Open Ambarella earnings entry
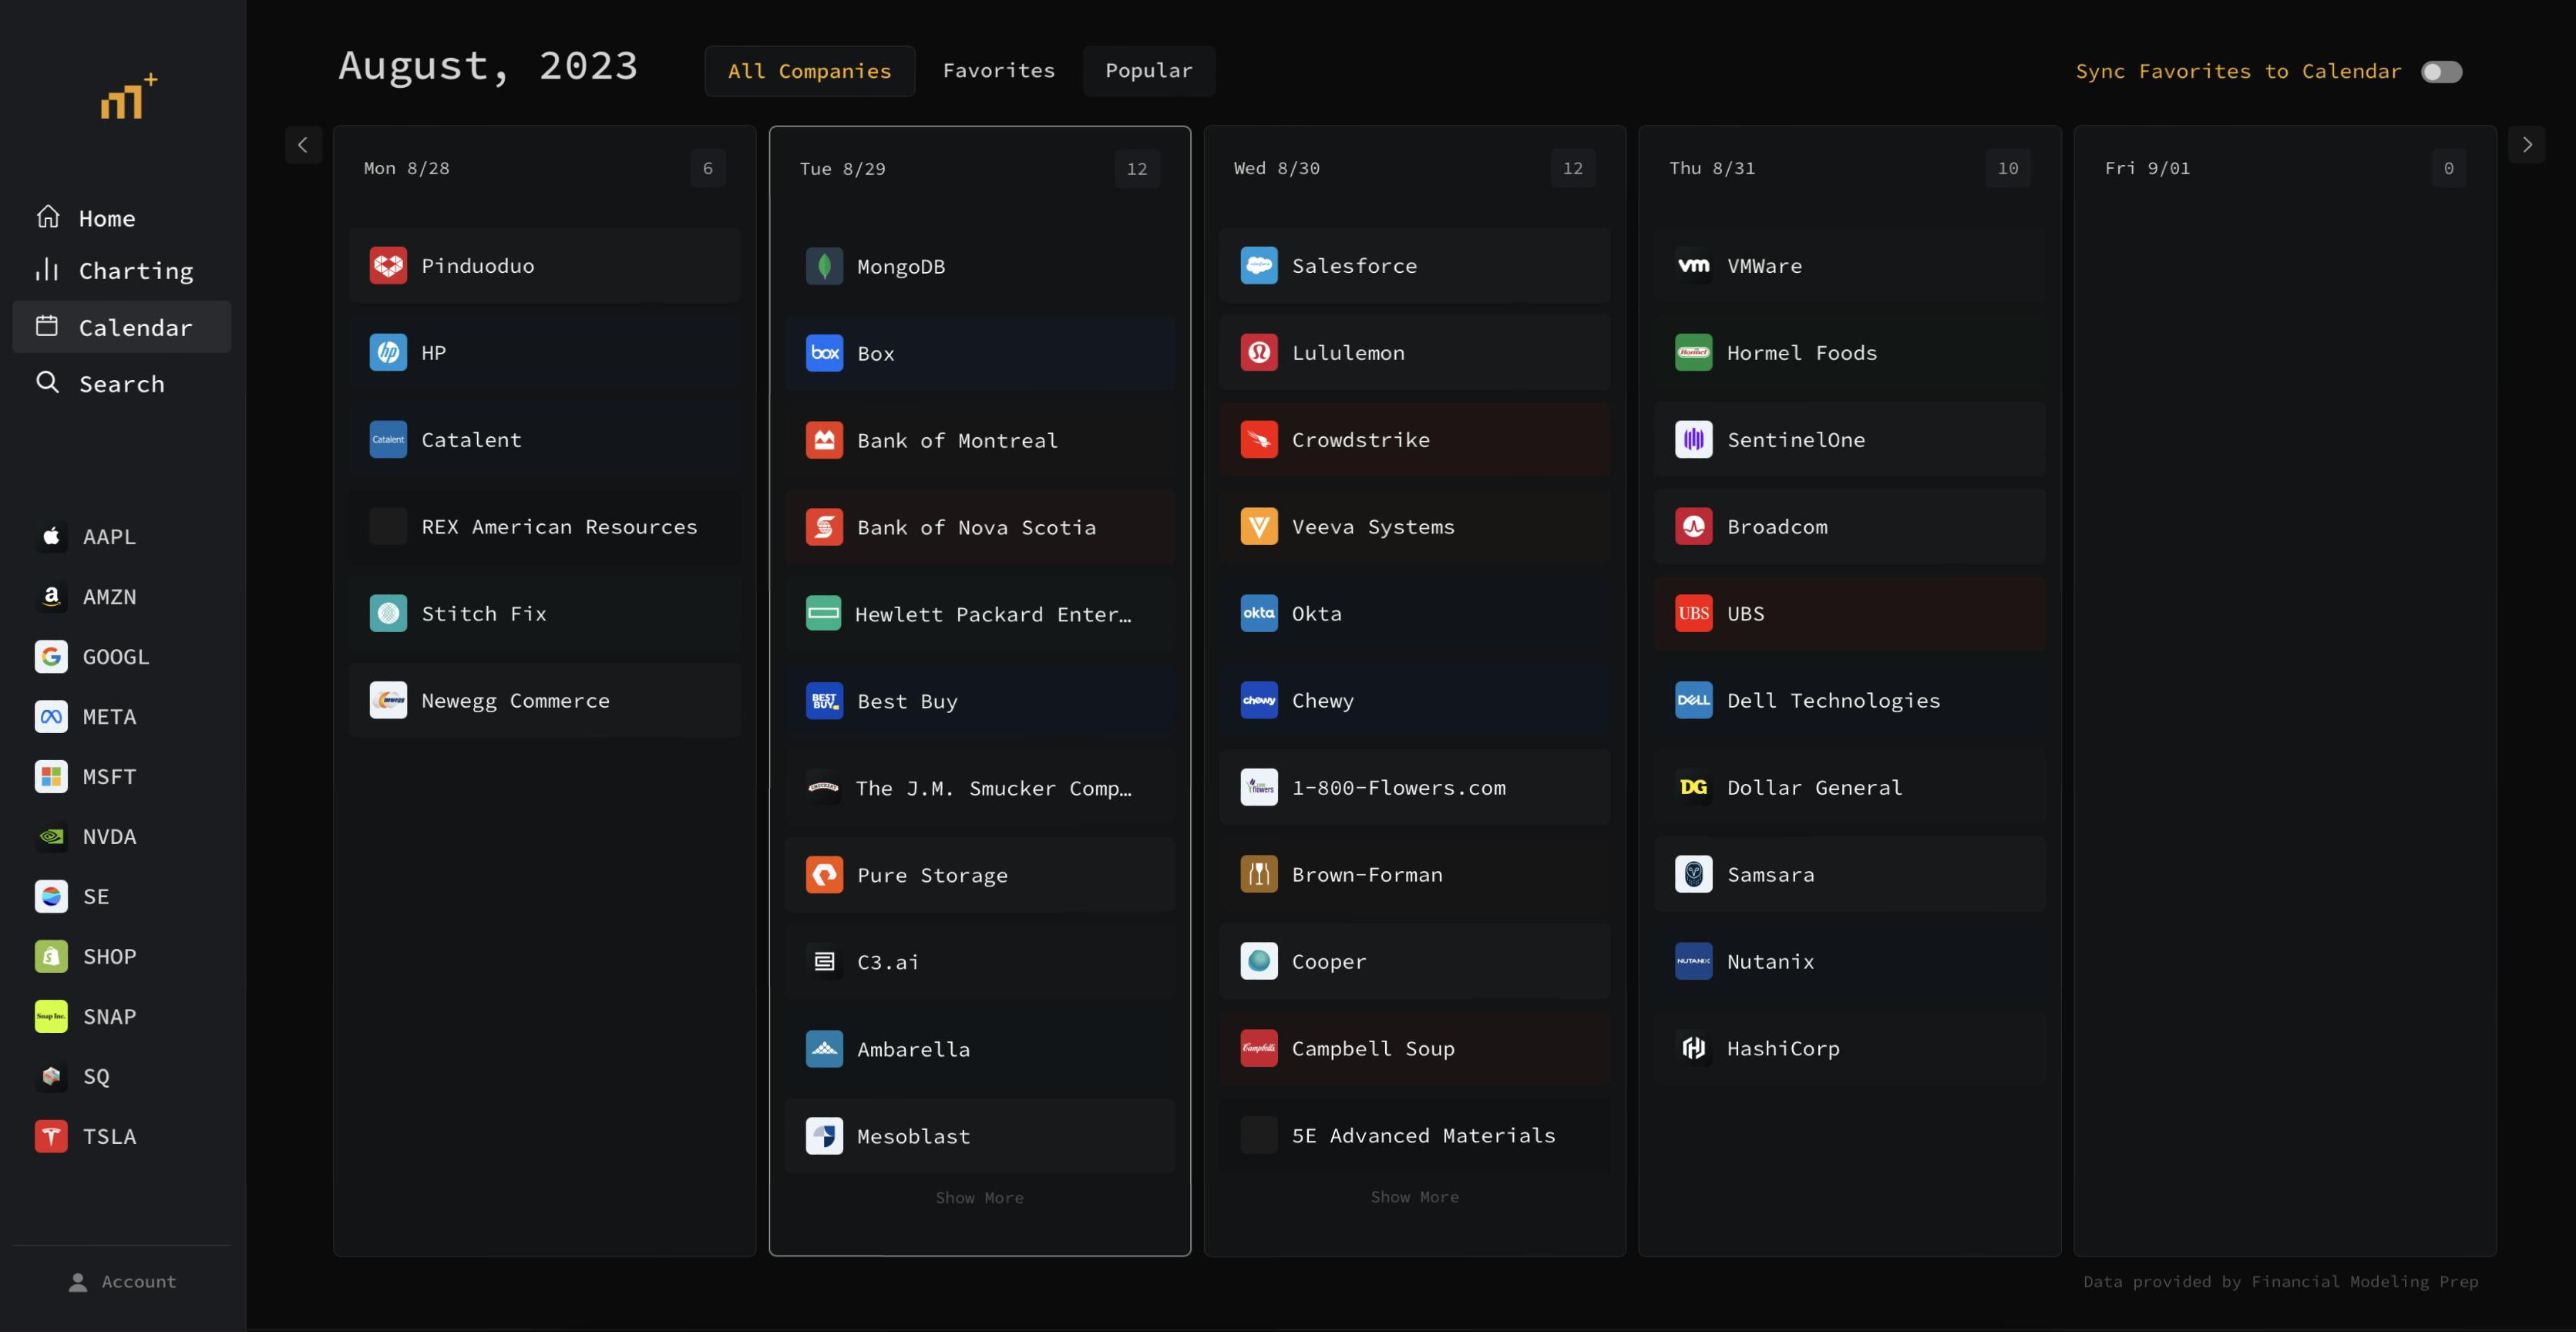The height and width of the screenshot is (1332, 2576). (x=980, y=1050)
